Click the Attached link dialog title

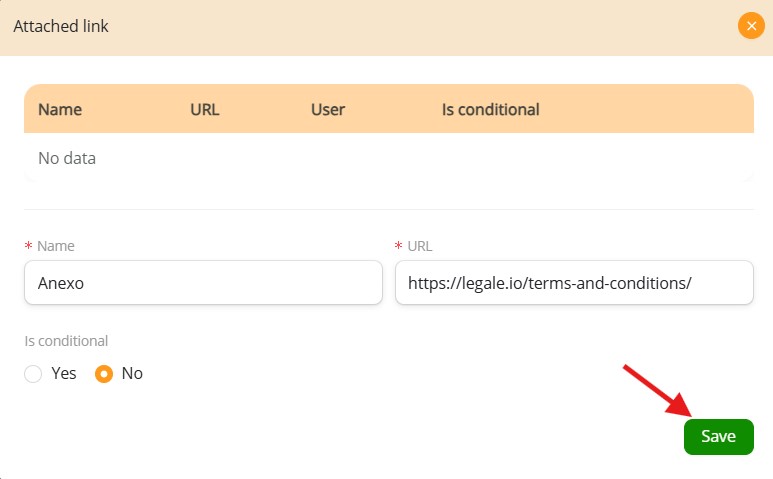61,26
